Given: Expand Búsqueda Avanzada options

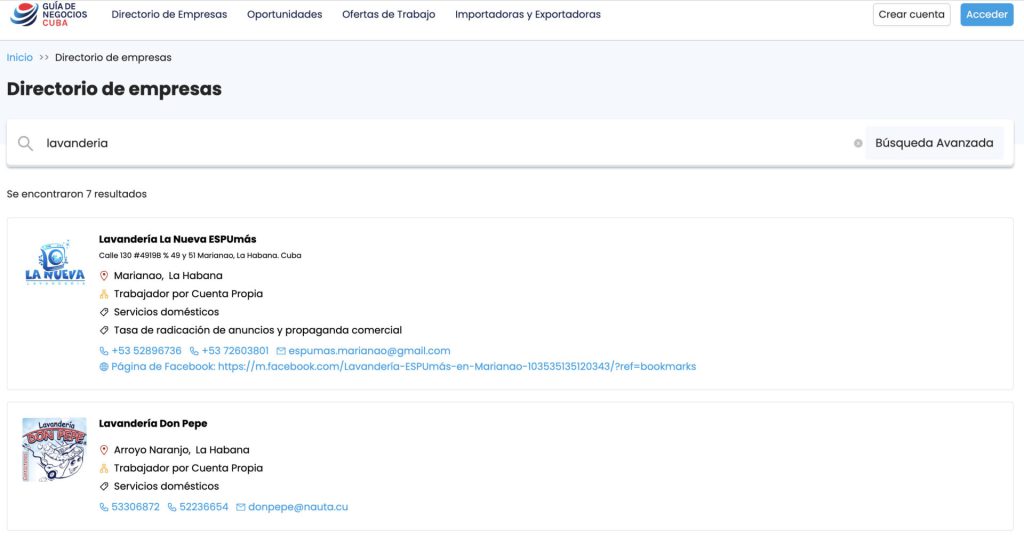Looking at the screenshot, I should pos(934,143).
